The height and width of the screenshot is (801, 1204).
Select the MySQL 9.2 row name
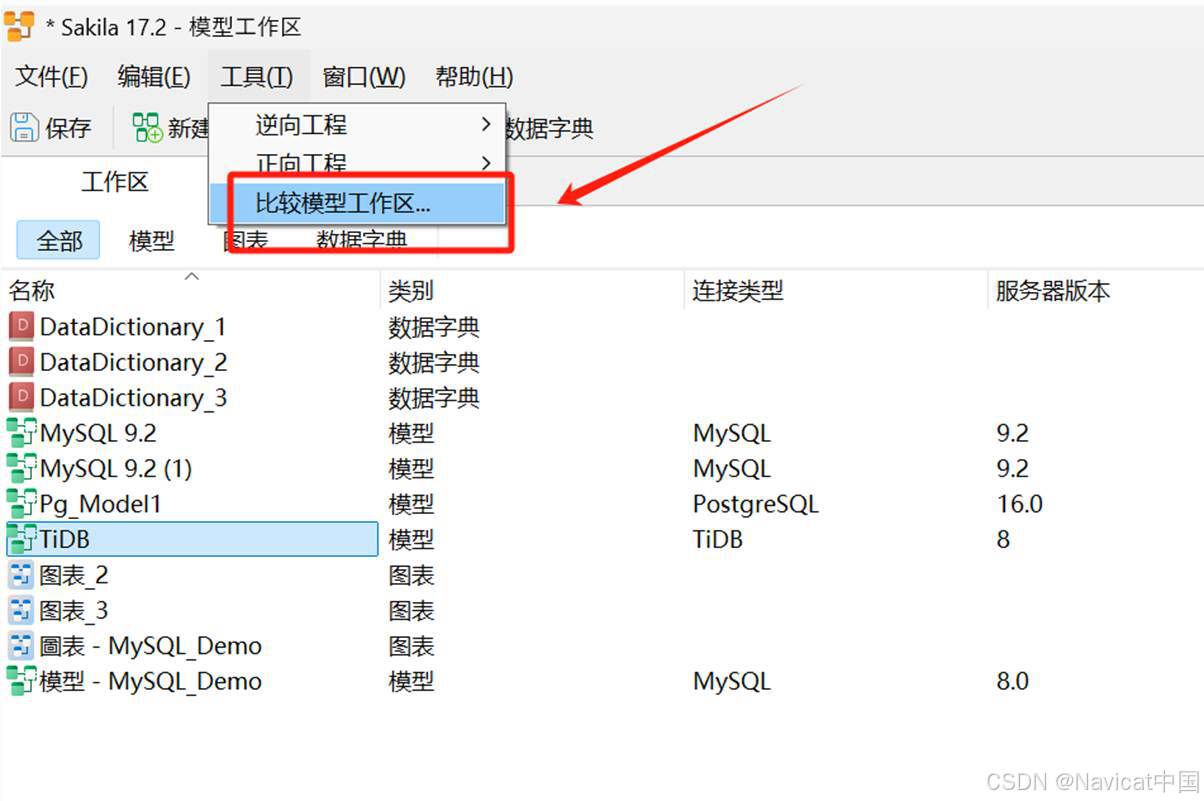tap(98, 433)
